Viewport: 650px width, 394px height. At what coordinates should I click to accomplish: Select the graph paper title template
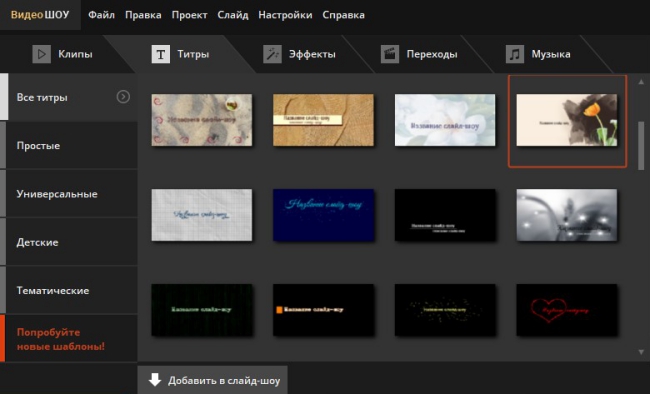point(201,215)
